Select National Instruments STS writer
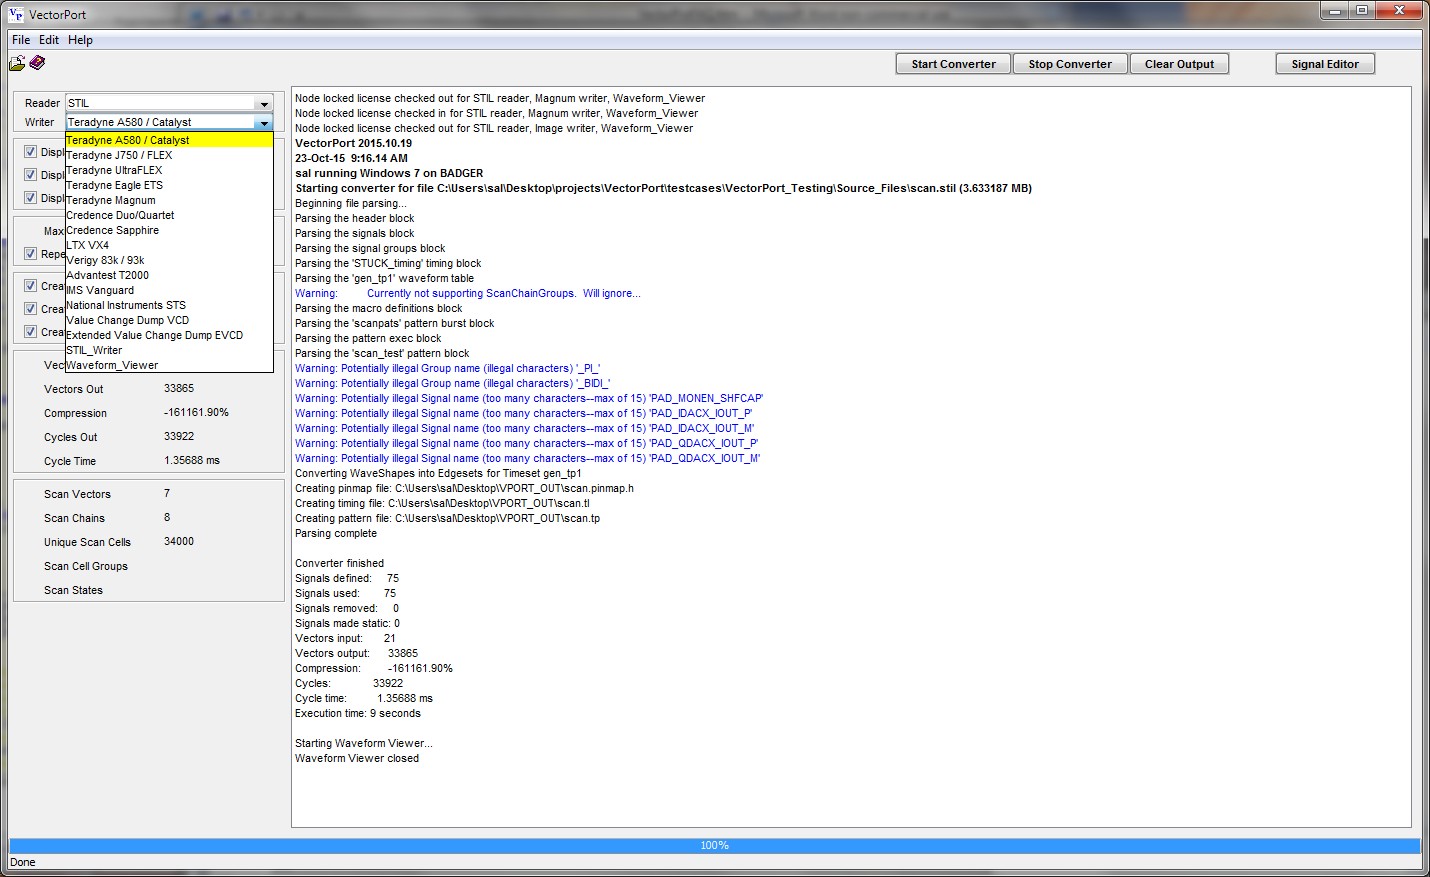 [126, 305]
